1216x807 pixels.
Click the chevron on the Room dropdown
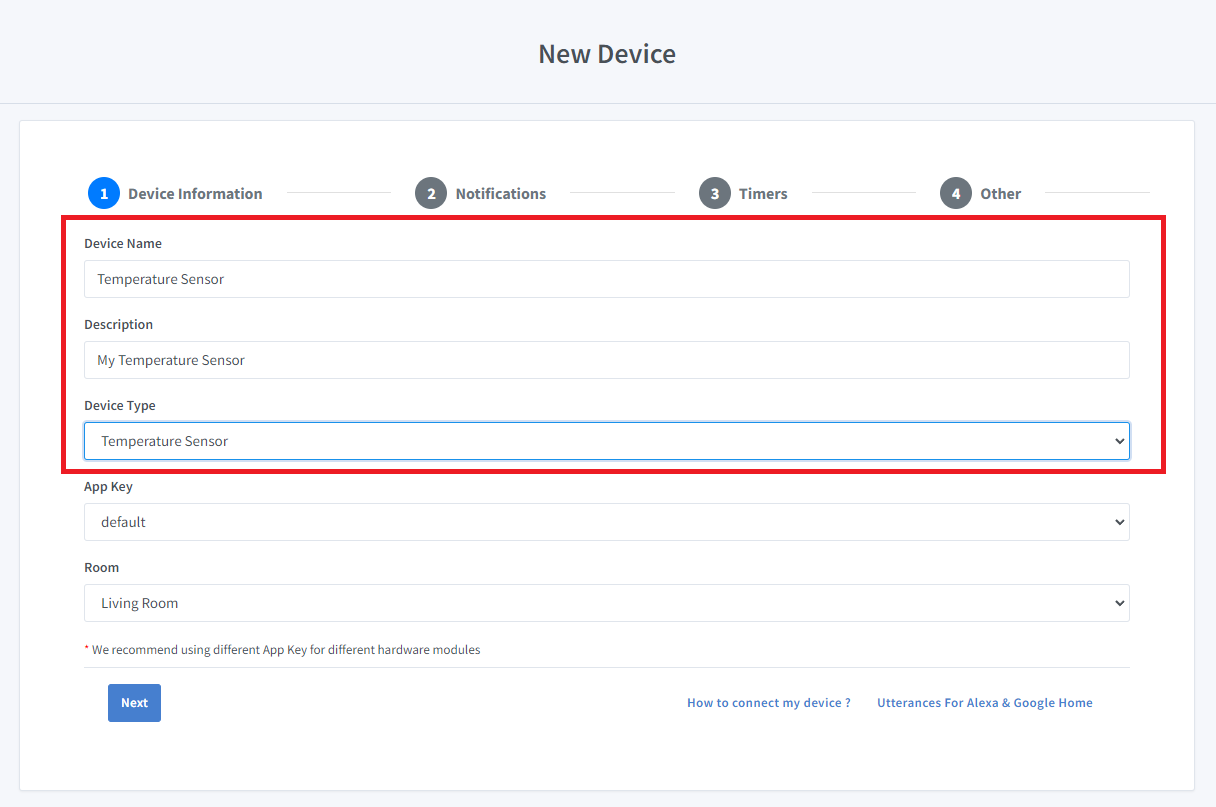[1118, 602]
